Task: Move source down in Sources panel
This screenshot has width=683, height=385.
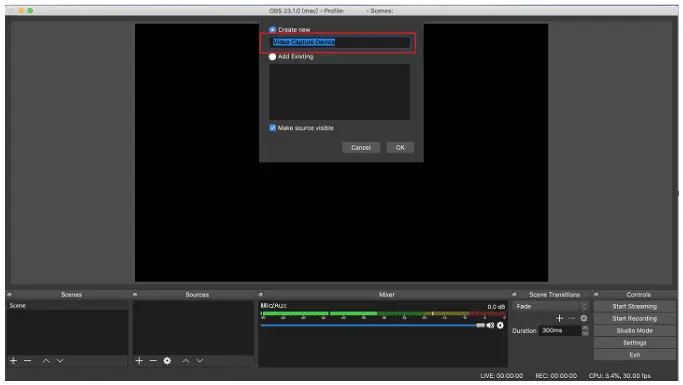Action: (199, 361)
